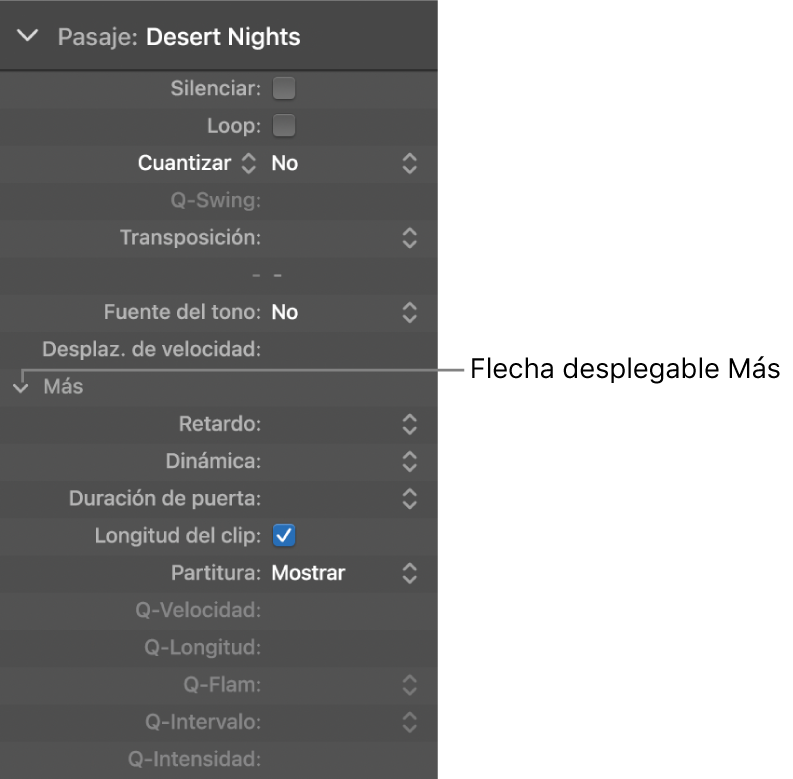Click the Q-Velocidad value field

point(340,610)
